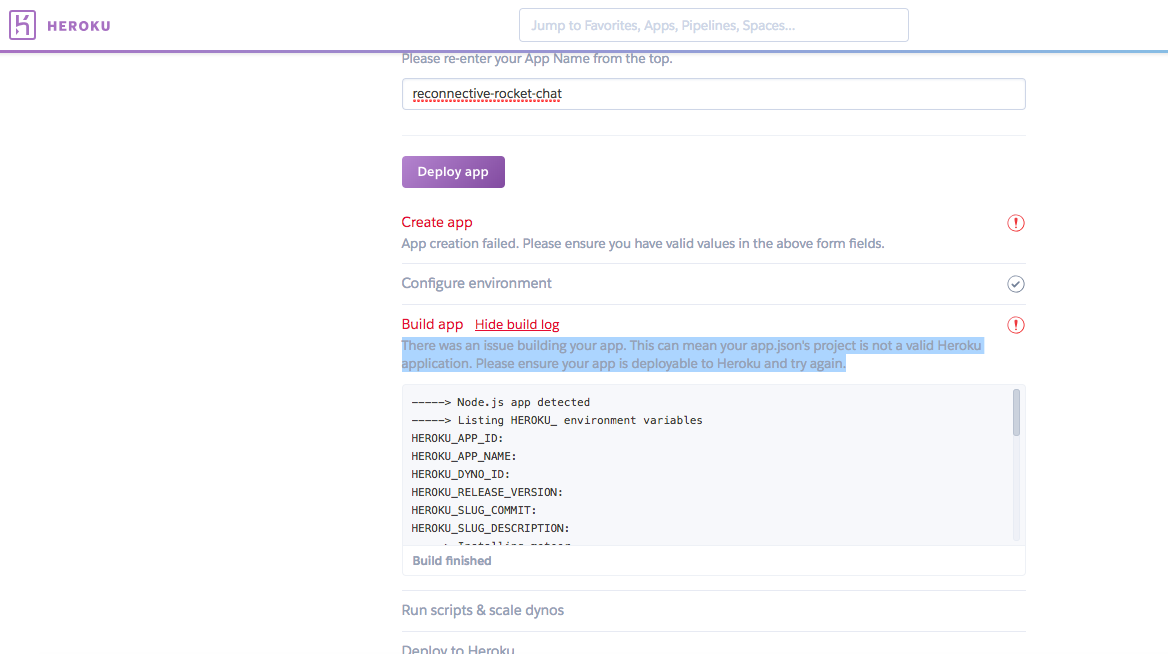Hide the build log
Viewport: 1168px width, 654px height.
516,324
